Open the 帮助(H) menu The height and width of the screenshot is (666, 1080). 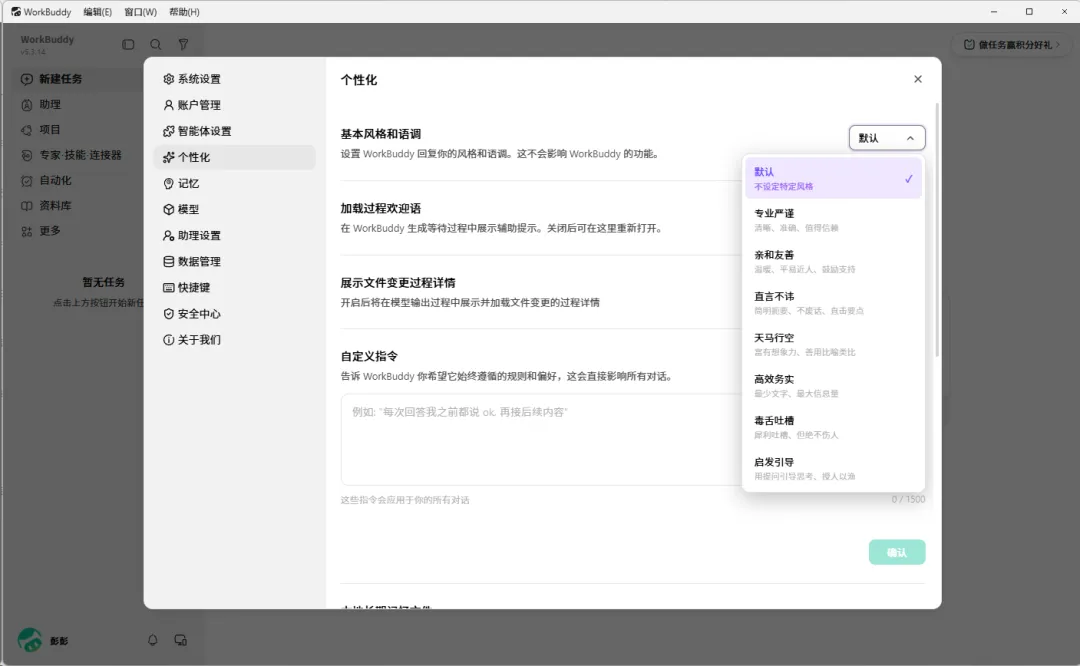[184, 12]
